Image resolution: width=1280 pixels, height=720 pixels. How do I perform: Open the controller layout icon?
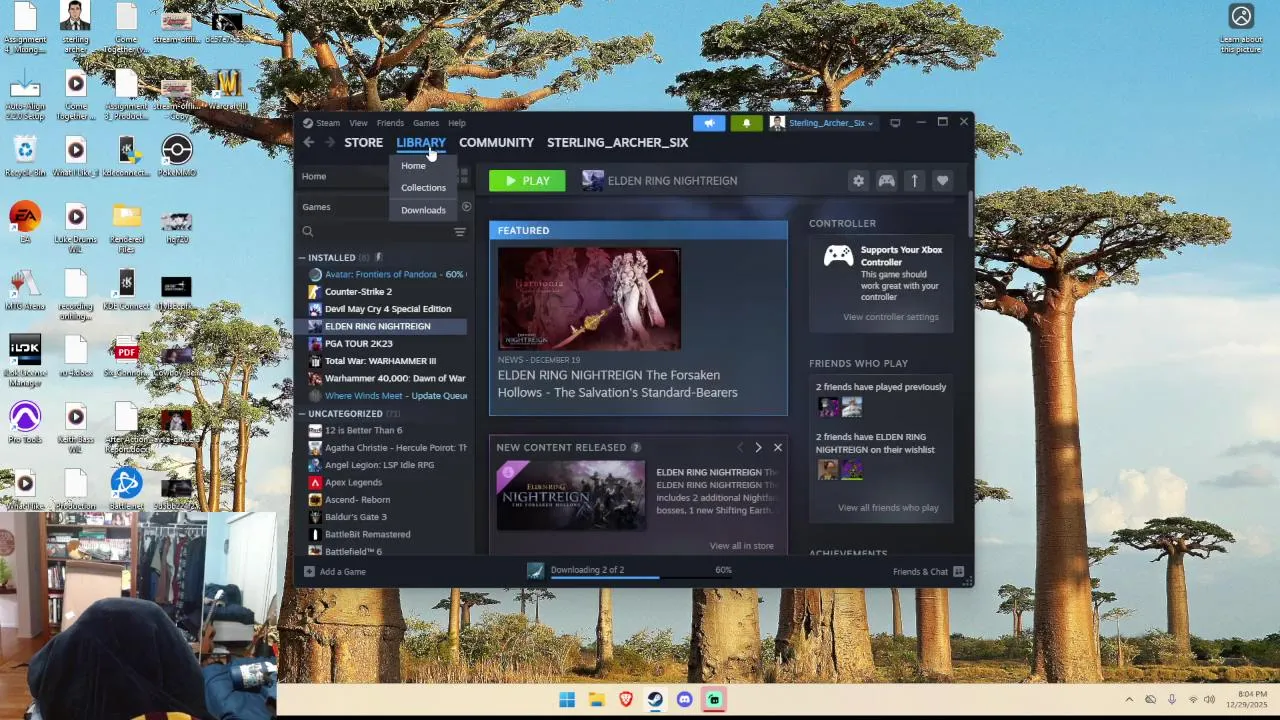coord(886,181)
